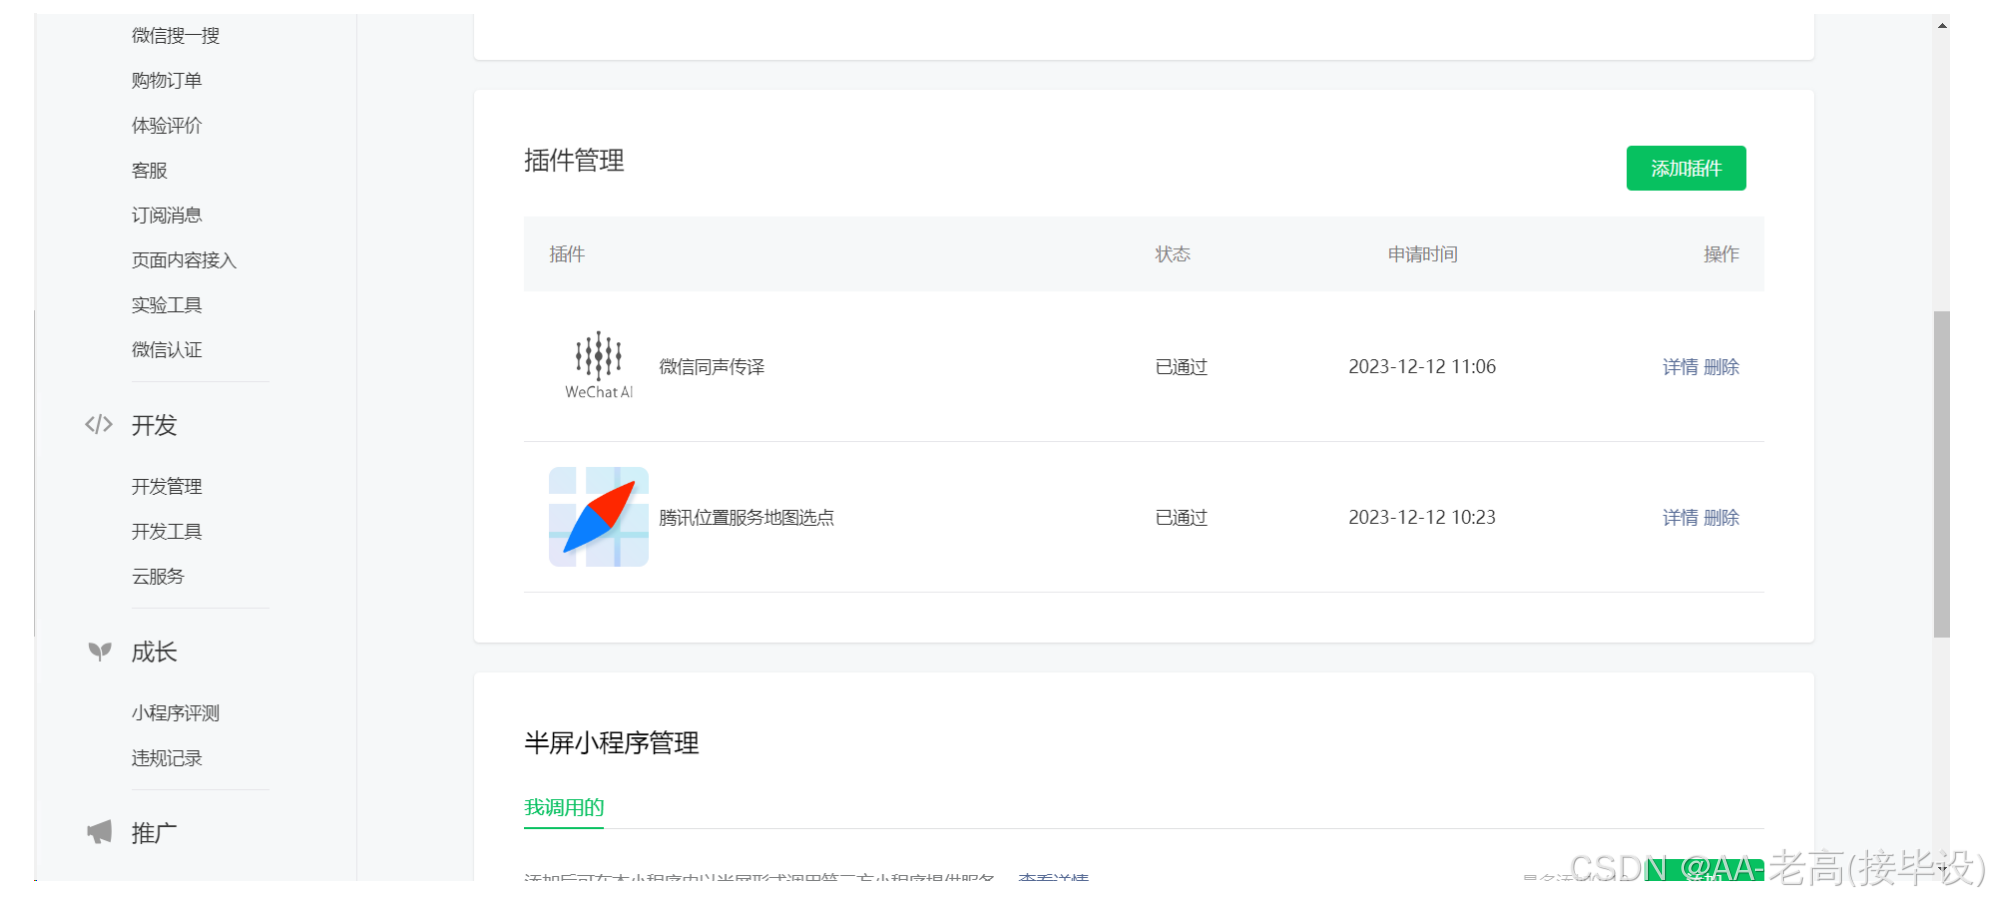Viewport: 1990px width, 902px height.
Task: Click the 成长 section heading
Action: 154,653
